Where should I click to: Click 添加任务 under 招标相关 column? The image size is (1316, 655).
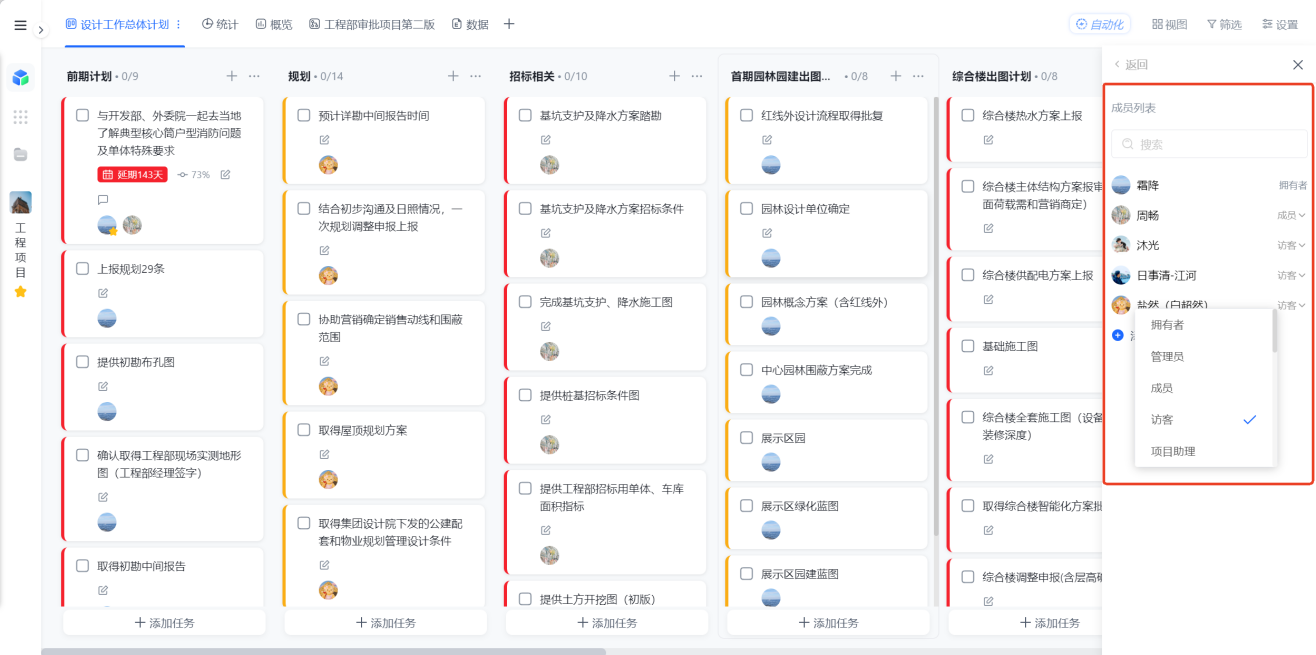[x=607, y=623]
